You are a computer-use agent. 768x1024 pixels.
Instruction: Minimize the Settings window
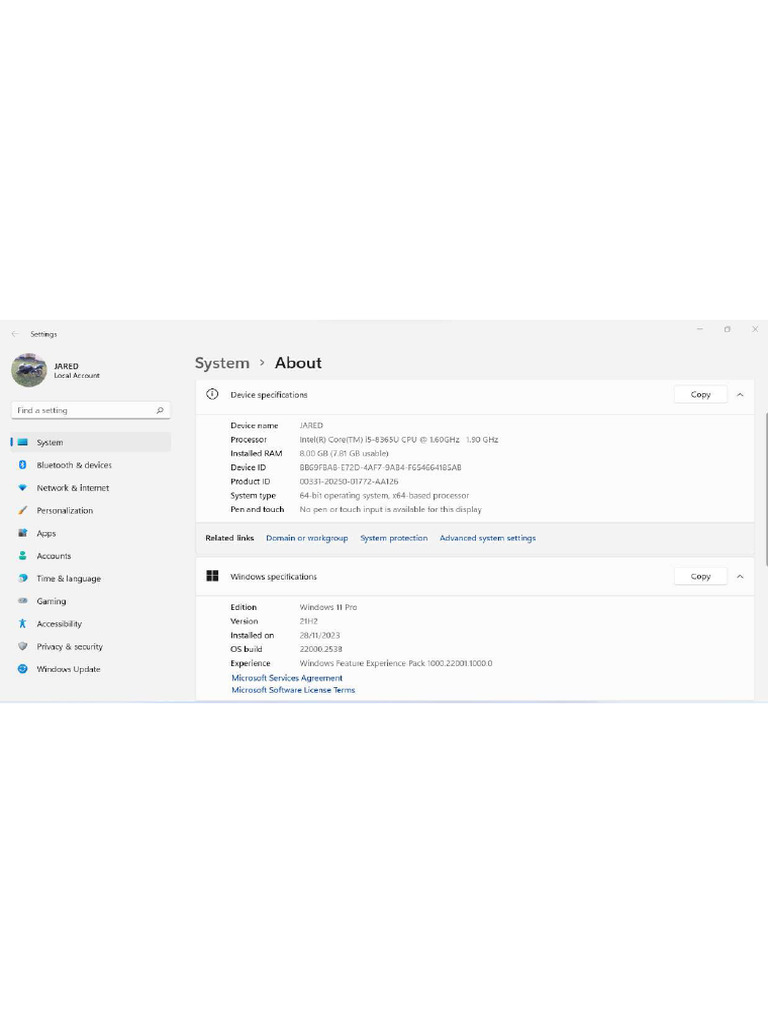[x=699, y=329]
